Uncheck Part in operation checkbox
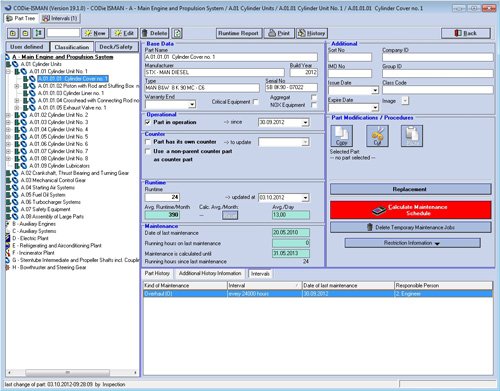500x391 pixels. [x=148, y=122]
